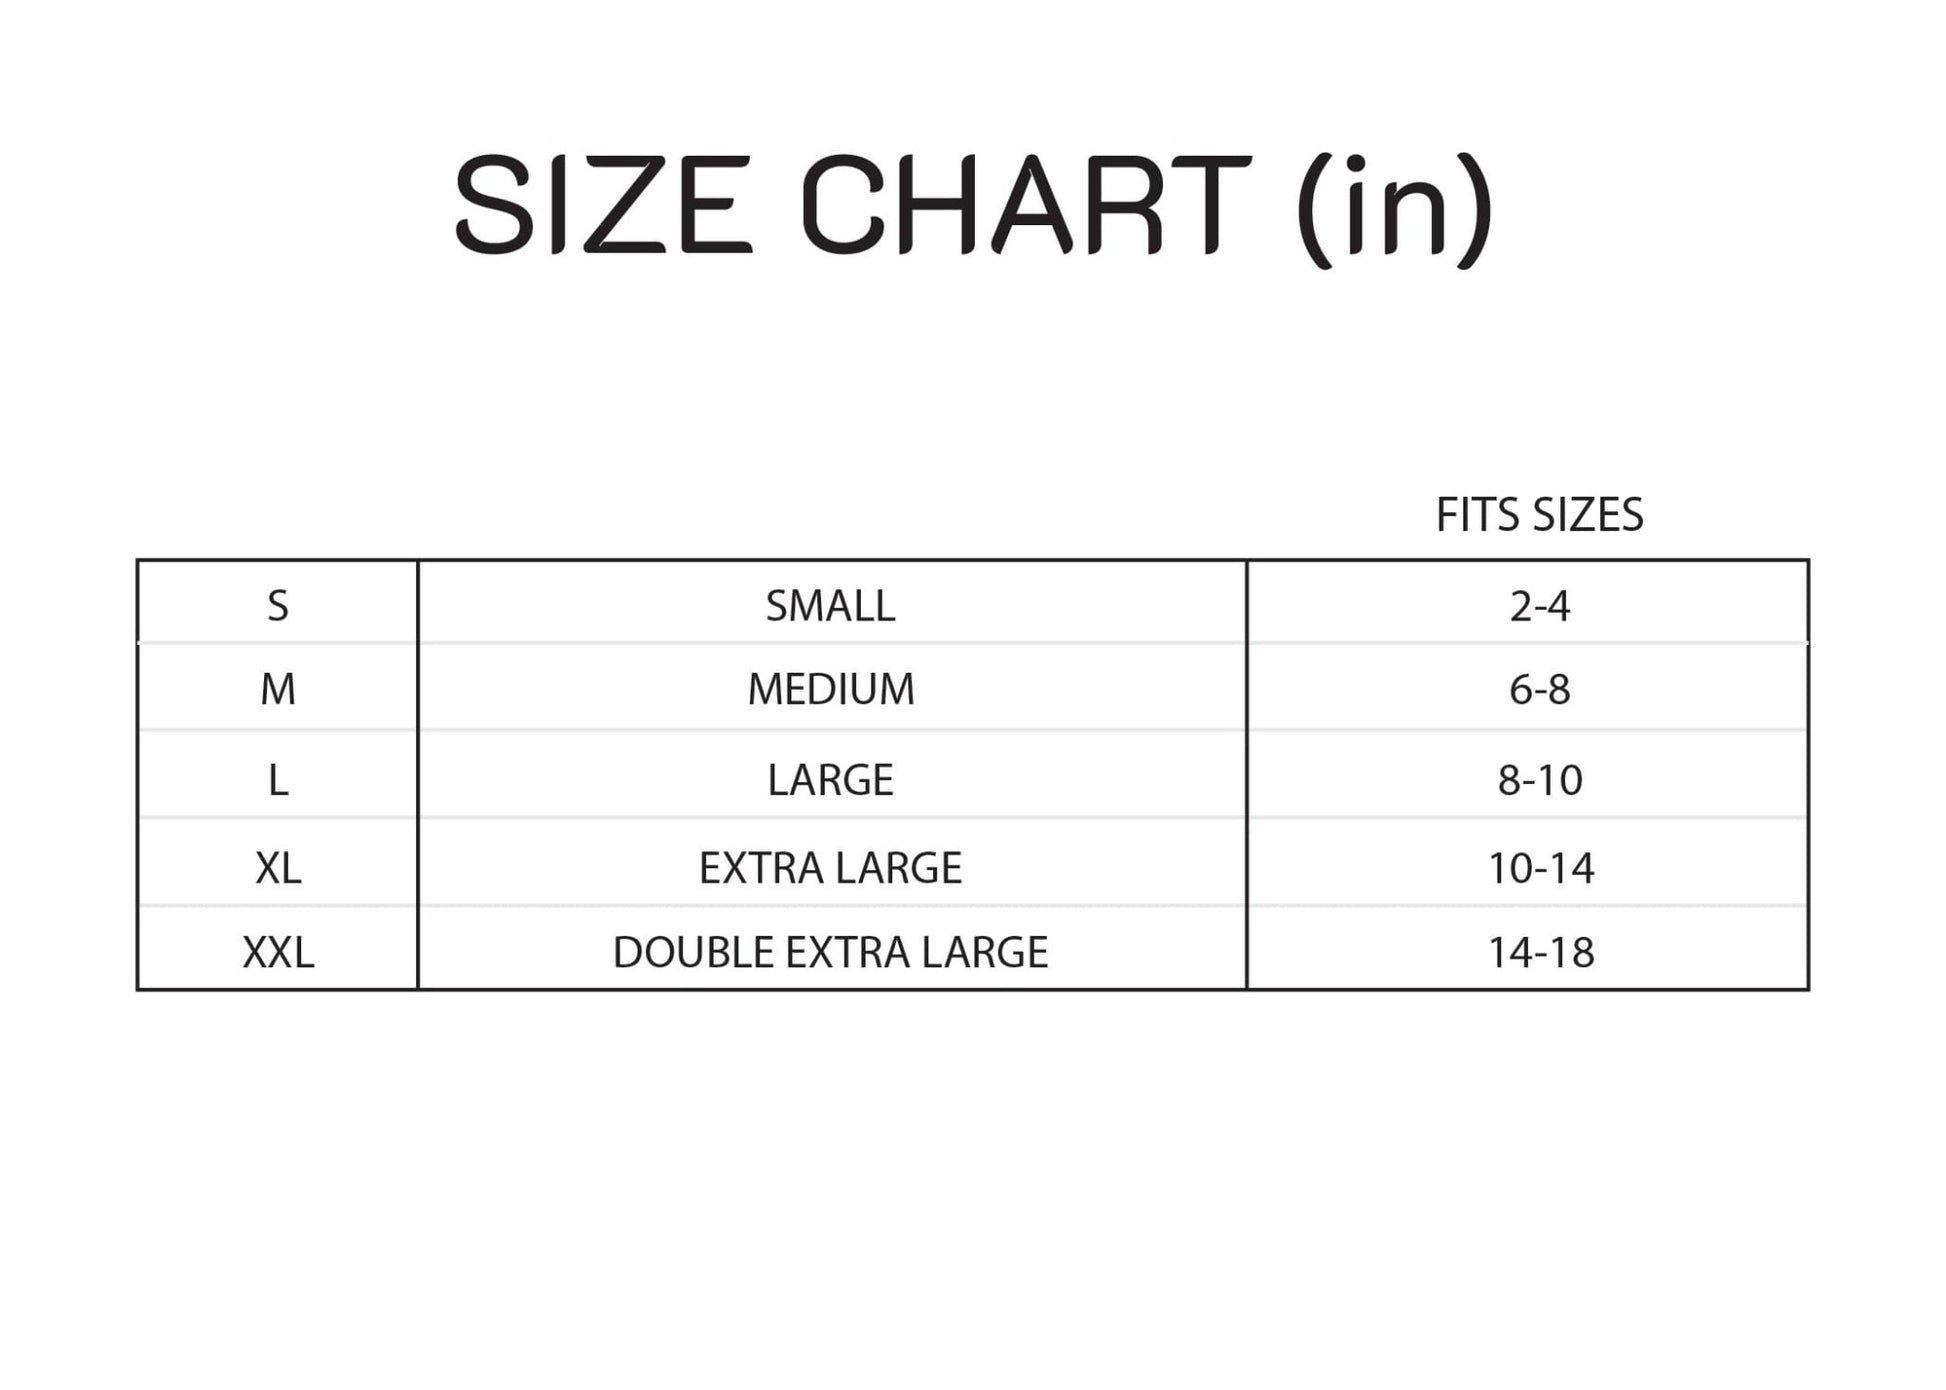Click the DOUBLE EXTRA LARGE name cell
This screenshot has width=1946, height=1390.
[x=830, y=952]
